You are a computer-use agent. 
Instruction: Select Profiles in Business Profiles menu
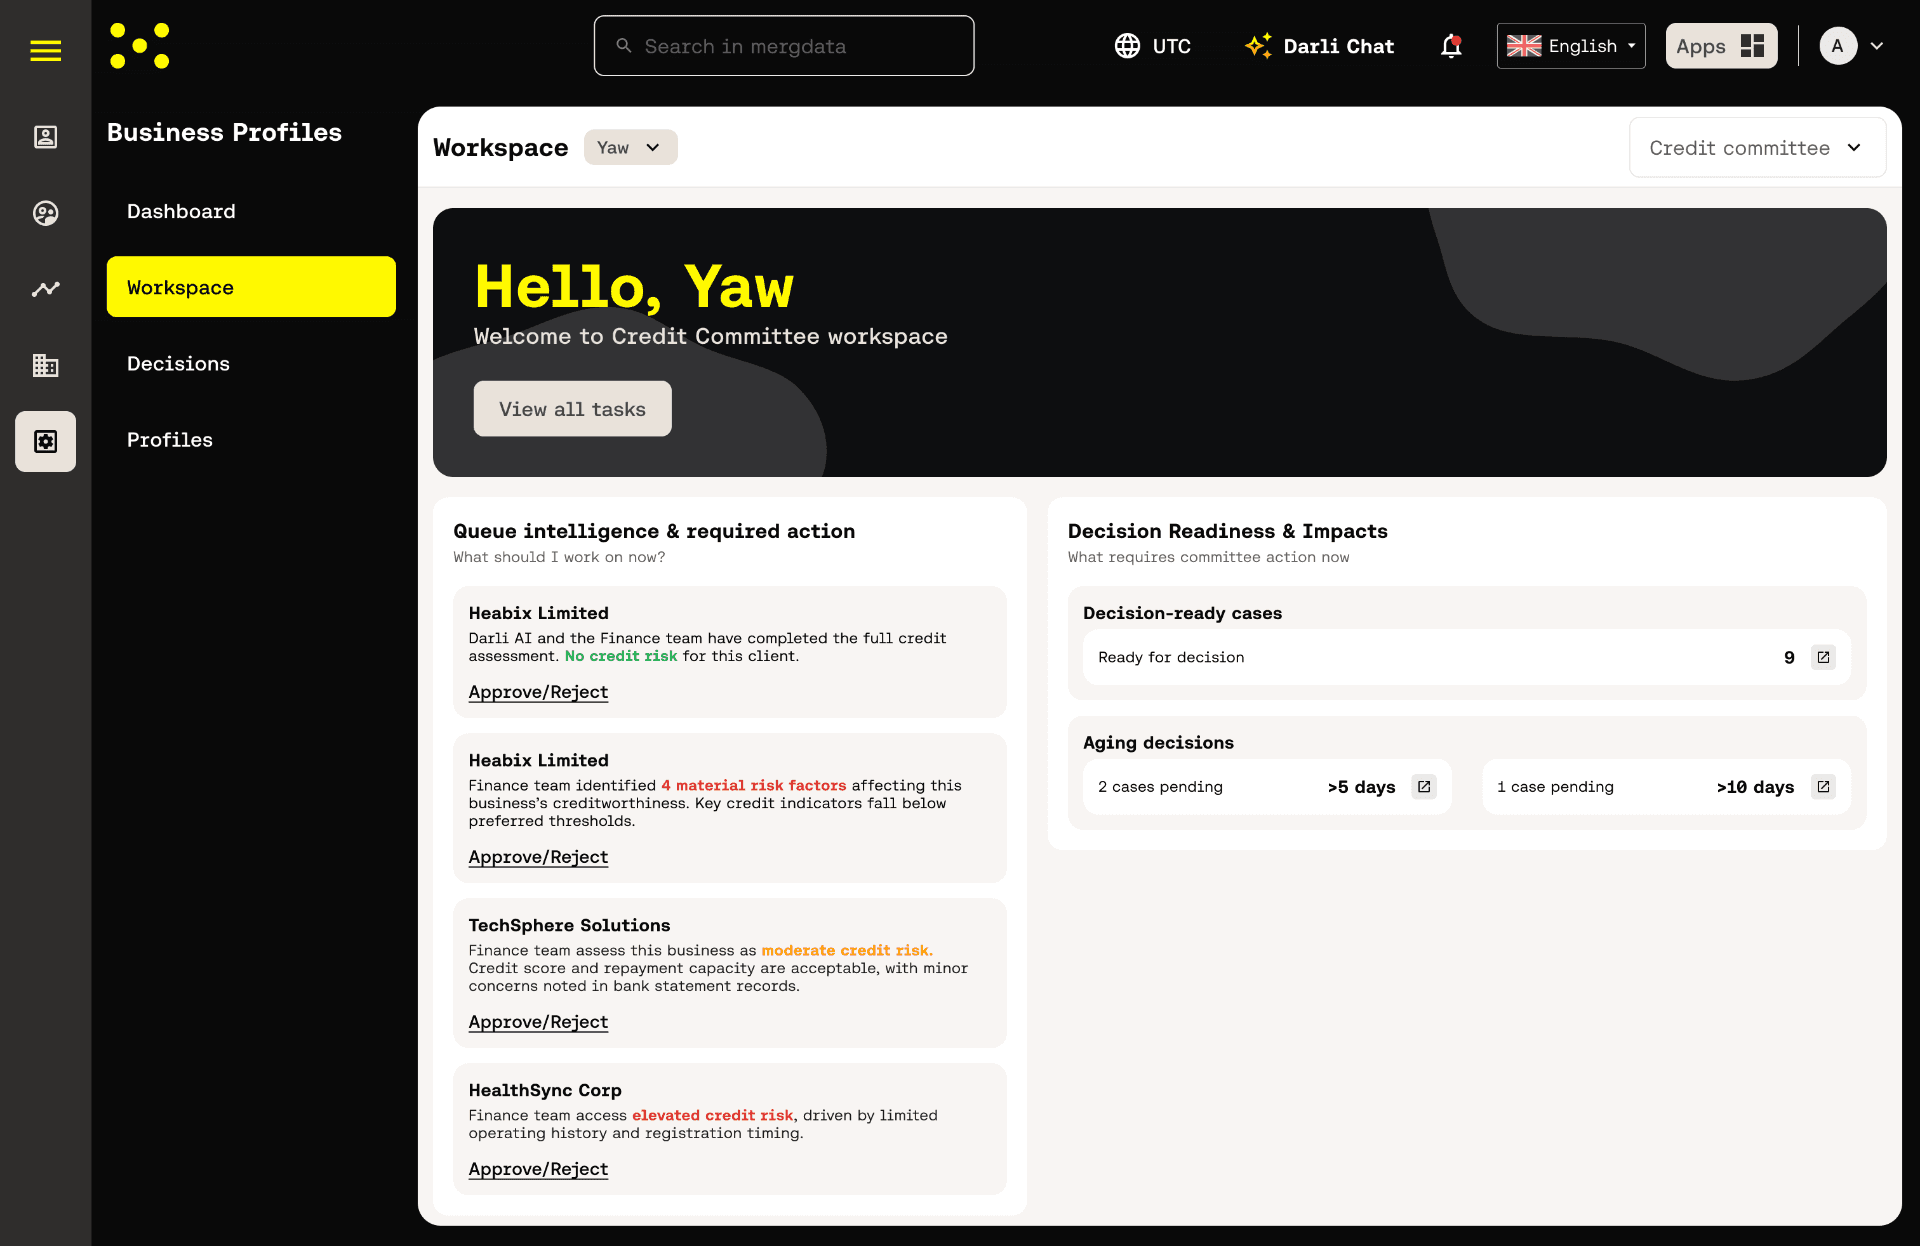tap(170, 440)
